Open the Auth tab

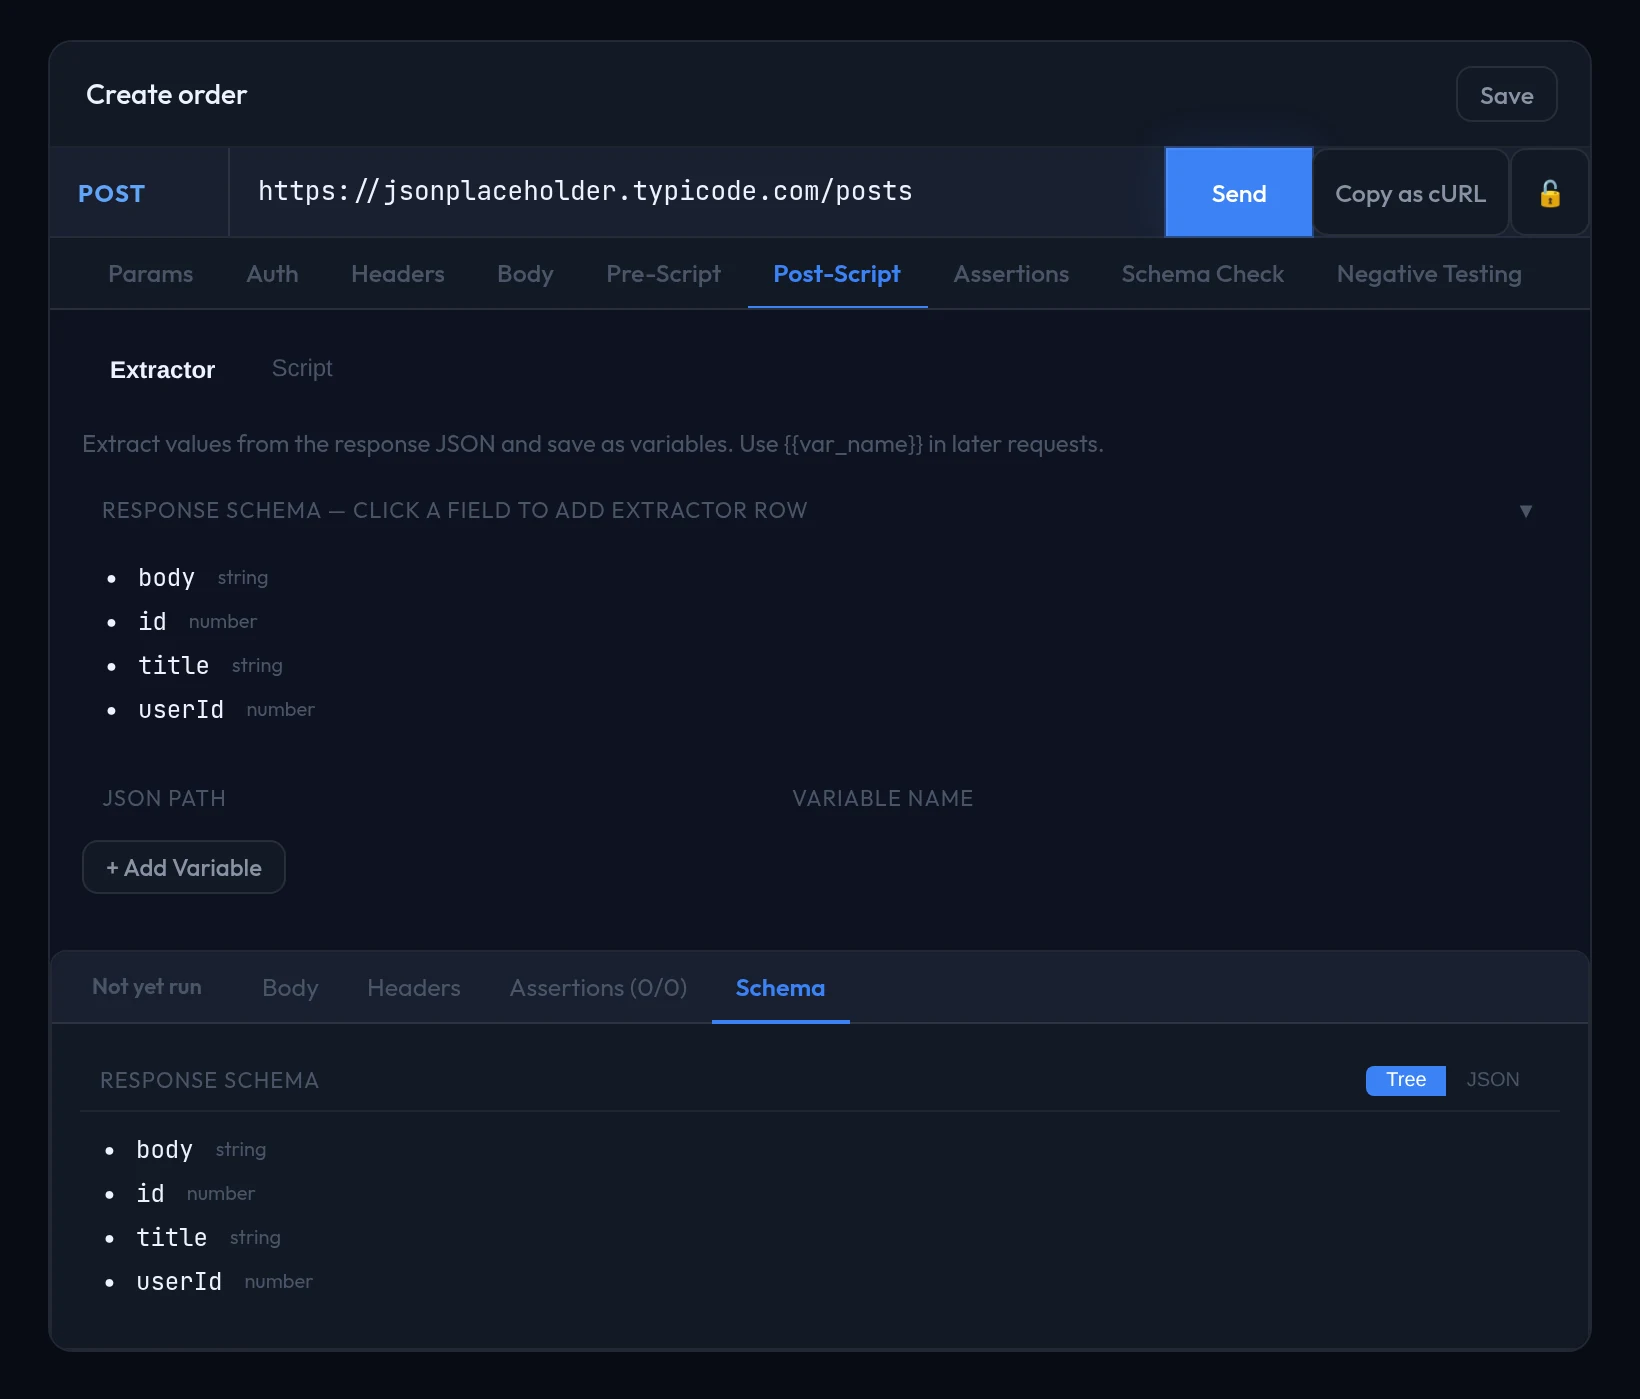tap(272, 274)
